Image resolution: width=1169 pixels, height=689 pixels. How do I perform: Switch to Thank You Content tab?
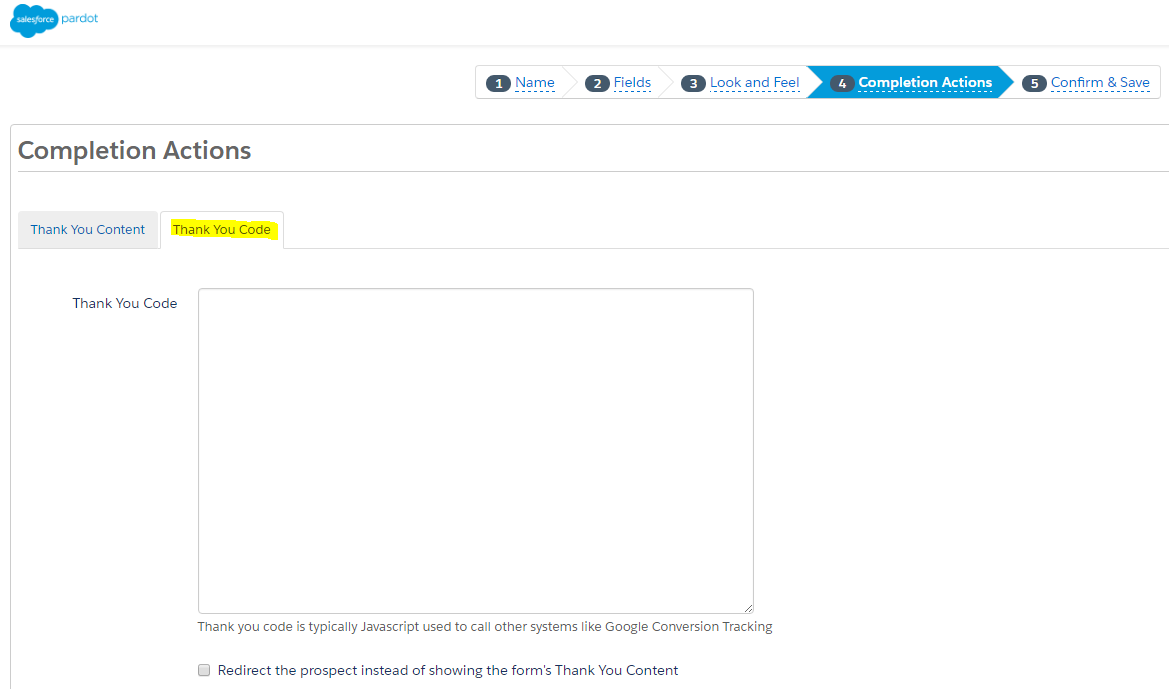click(x=88, y=230)
